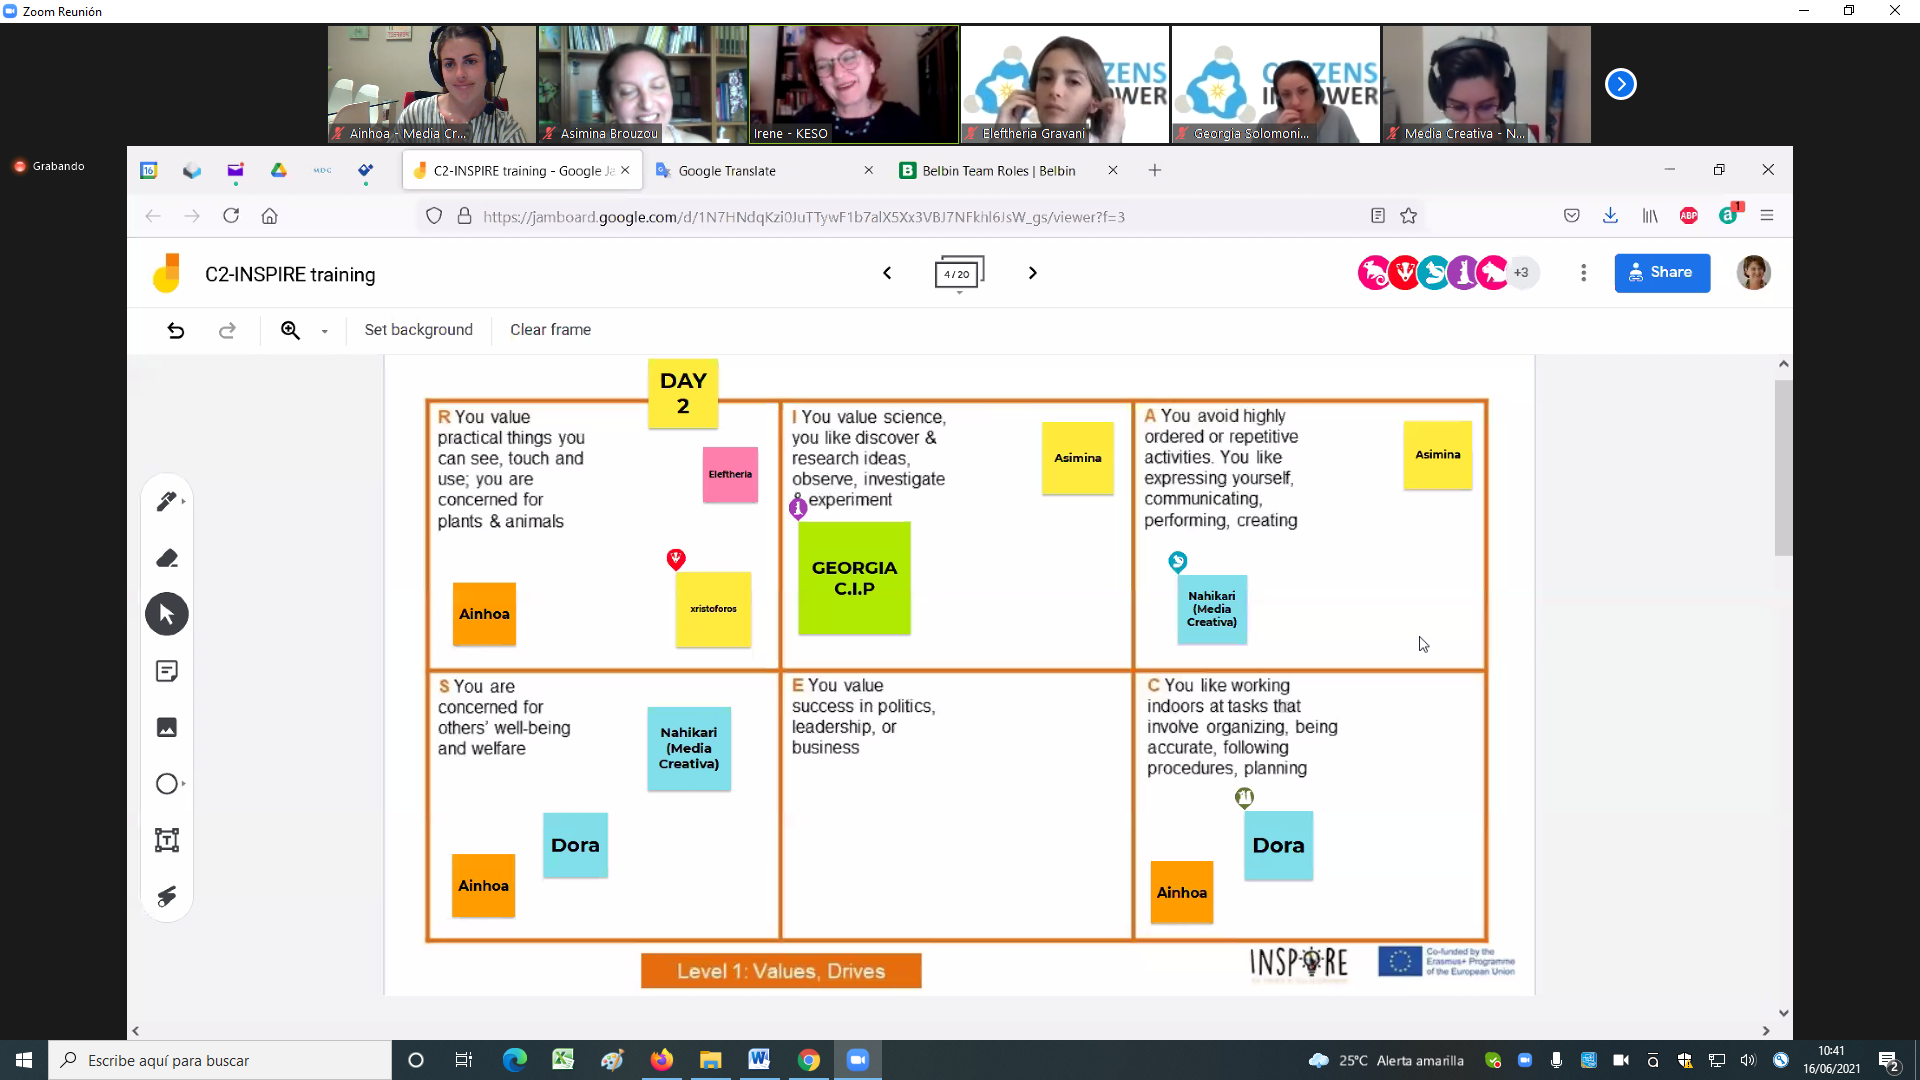
Task: Choose the Text box tool
Action: pyautogui.click(x=166, y=840)
